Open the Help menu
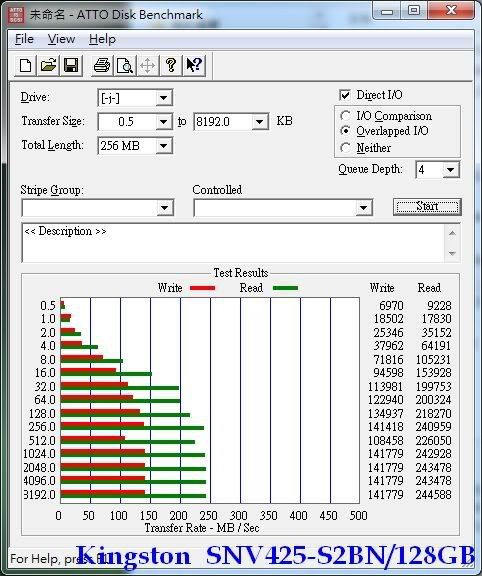Screen dimensions: 482x576 [x=102, y=39]
